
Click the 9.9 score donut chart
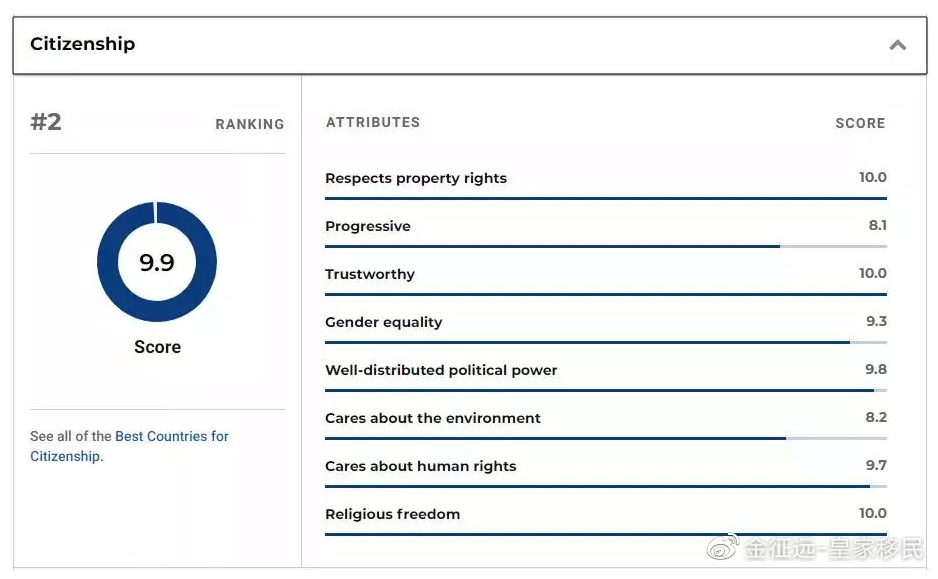click(157, 262)
